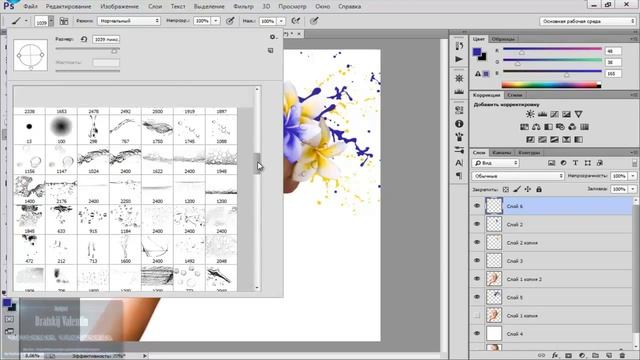
Task: Open the Info panel icon in dock
Action: coord(459,123)
